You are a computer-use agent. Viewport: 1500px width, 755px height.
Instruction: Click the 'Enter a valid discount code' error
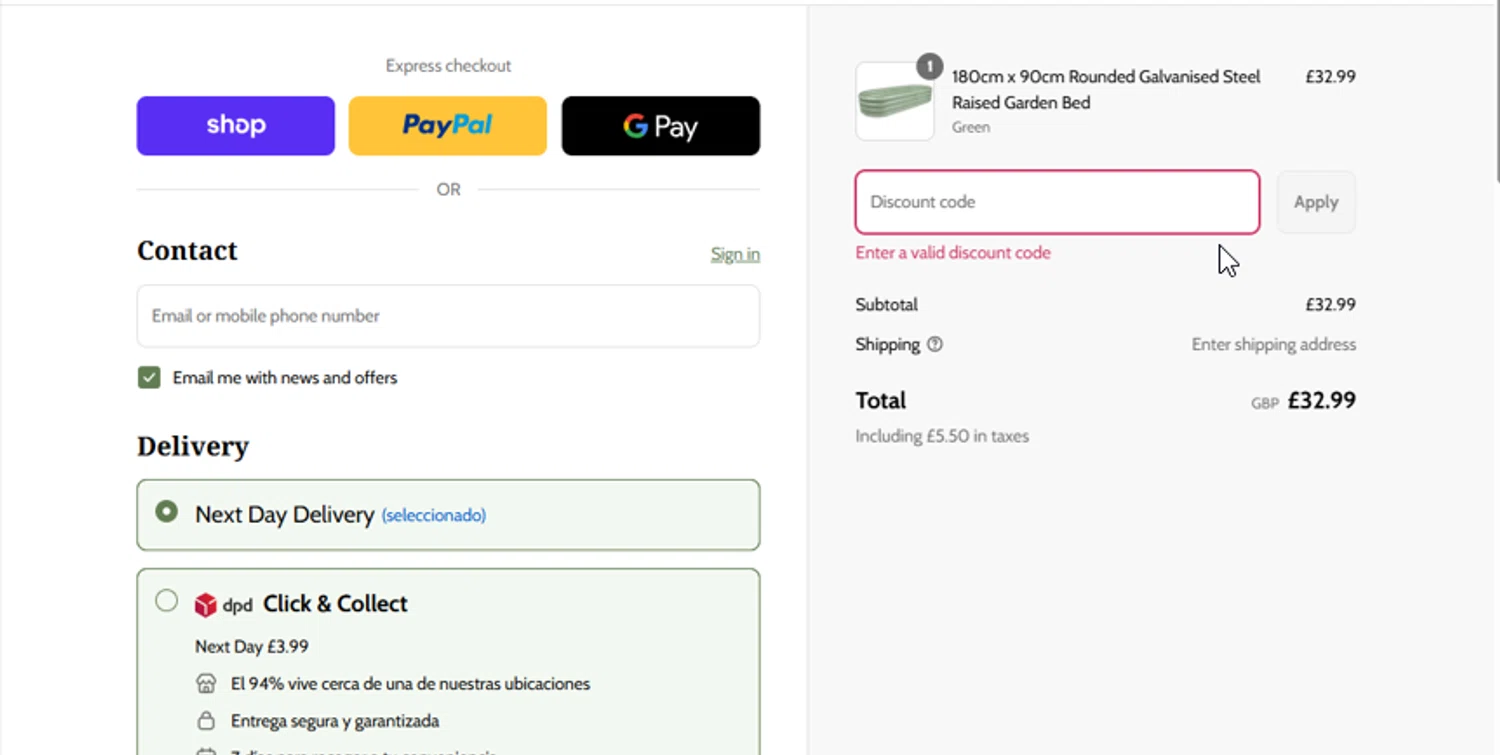click(x=953, y=253)
